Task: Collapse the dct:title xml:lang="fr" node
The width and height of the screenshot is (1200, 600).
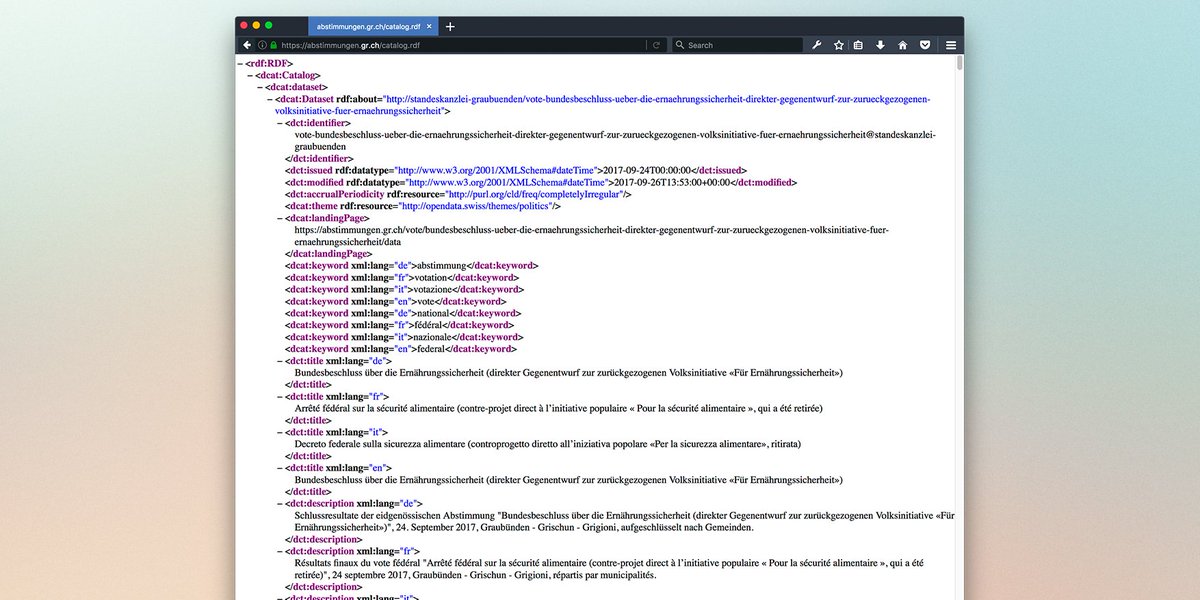Action: (280, 397)
